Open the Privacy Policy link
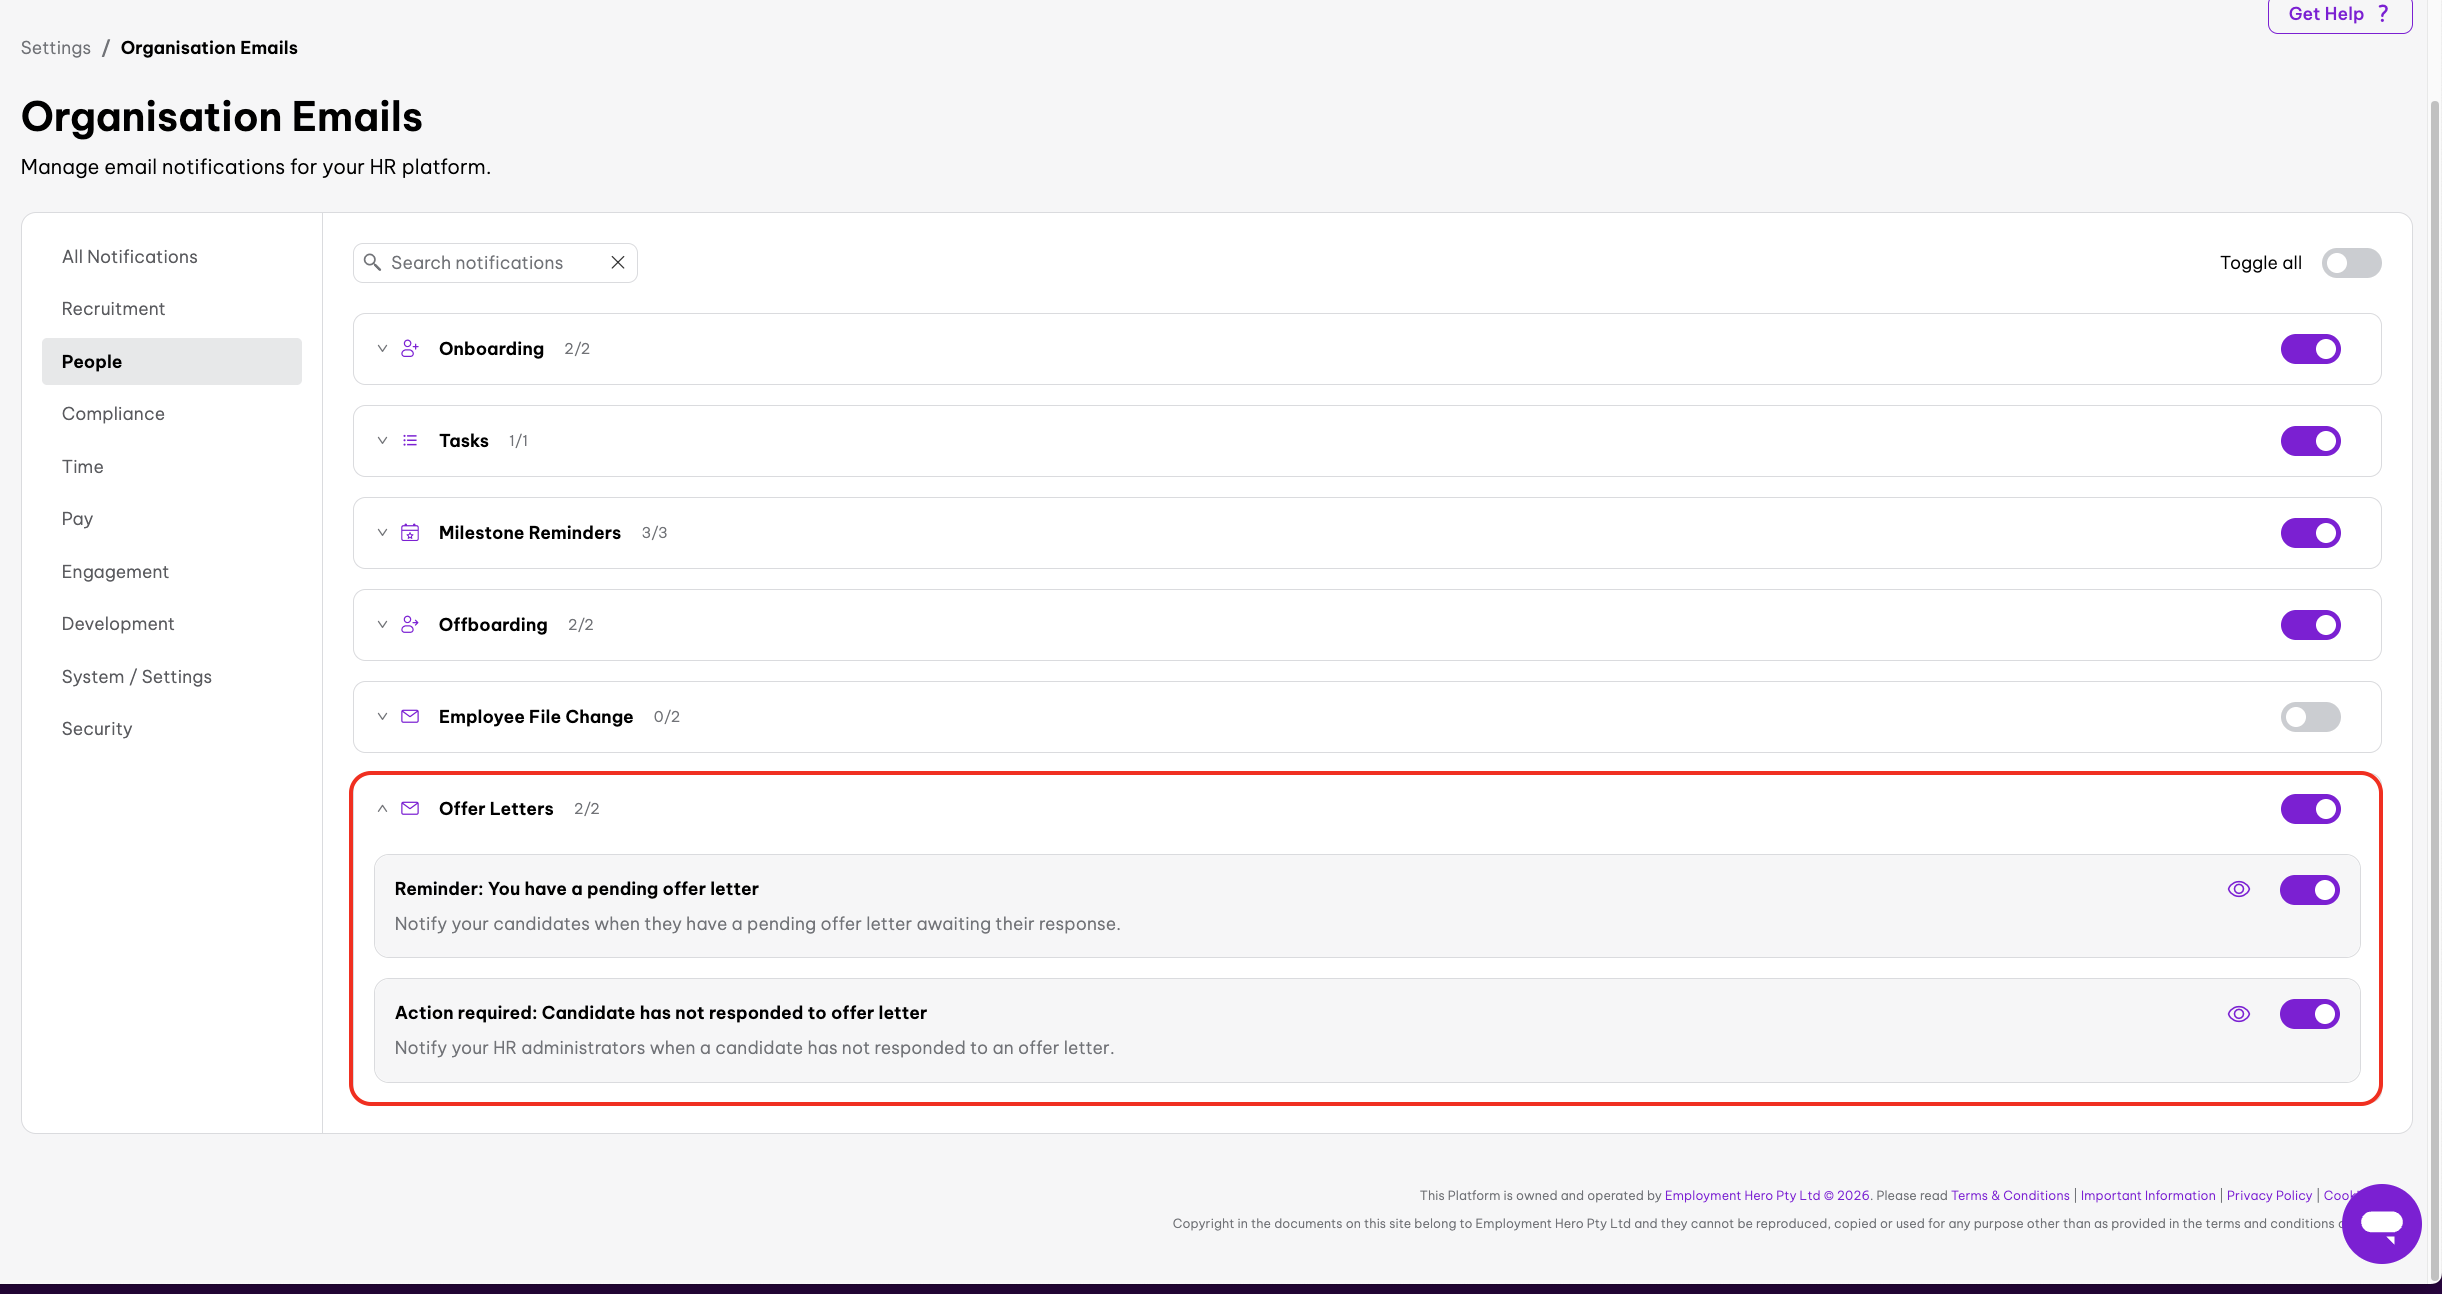The height and width of the screenshot is (1294, 2442). pos(2269,1195)
